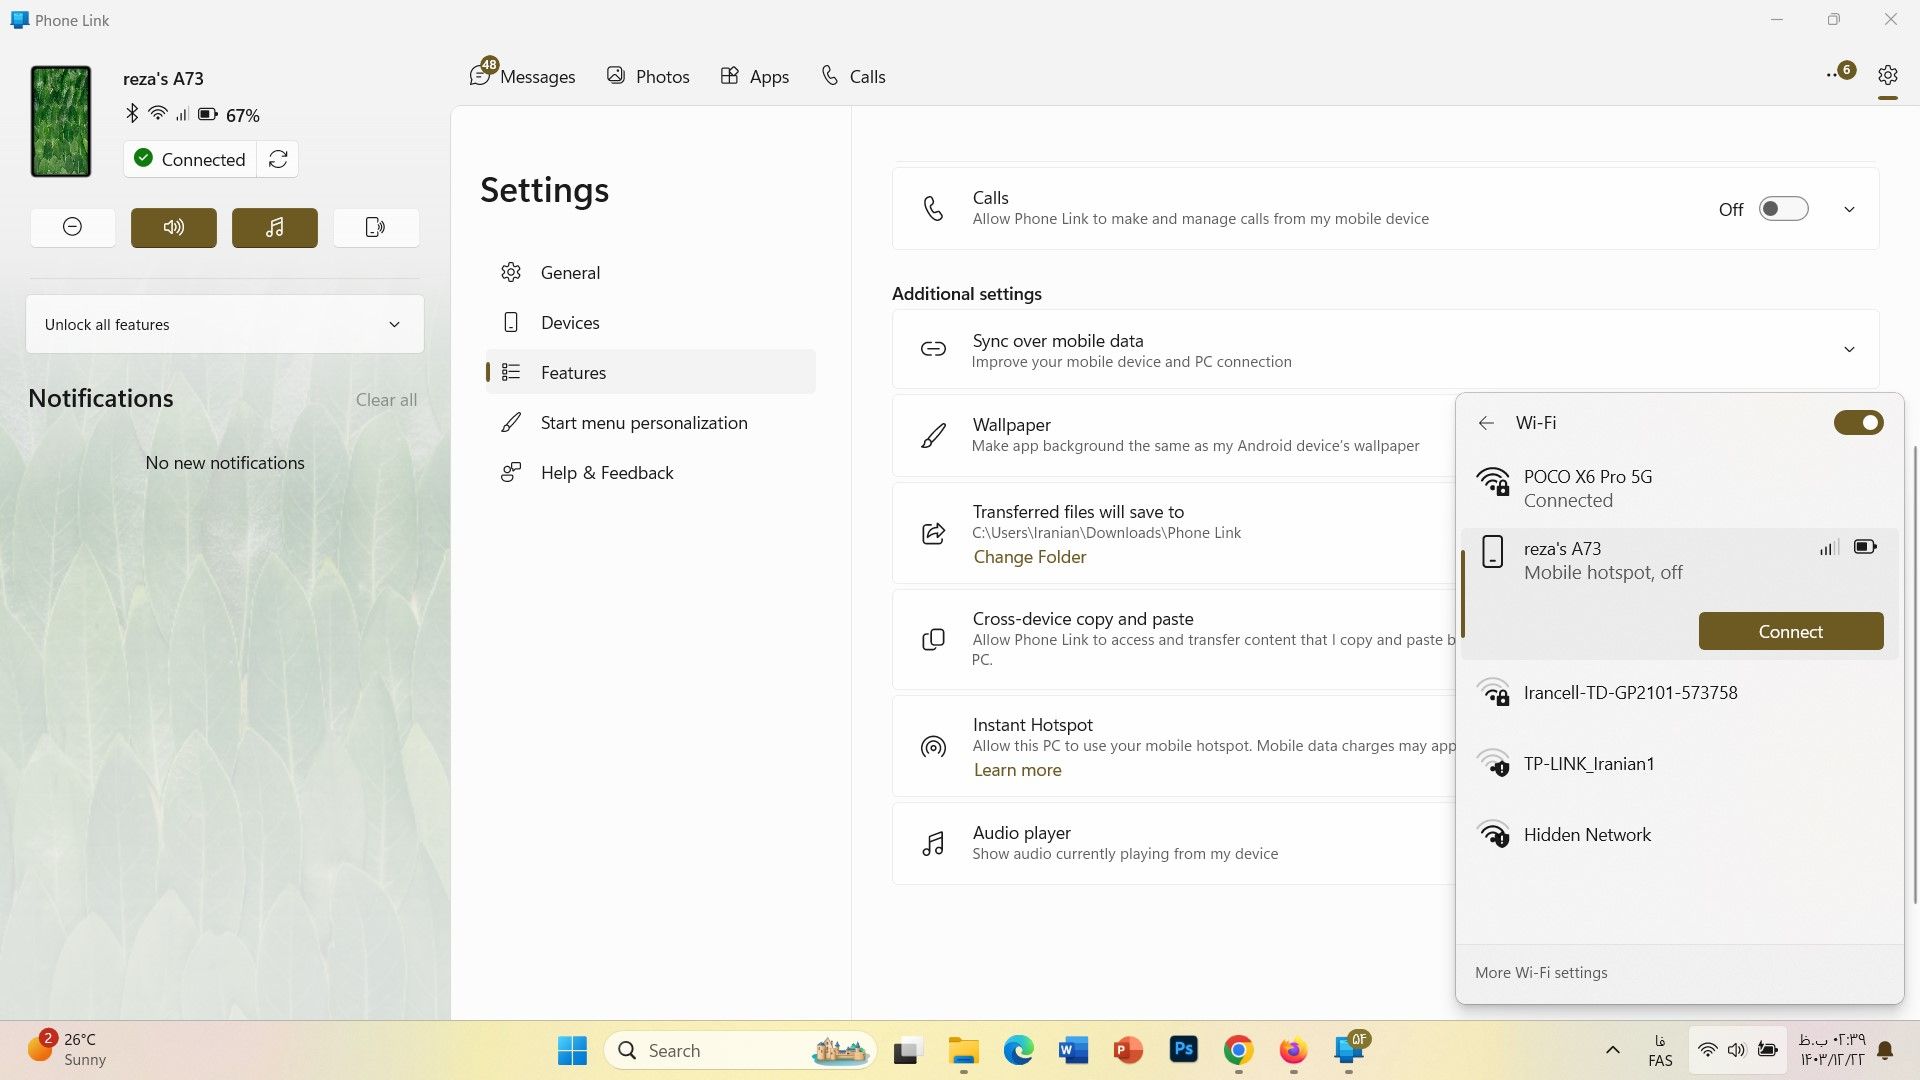Click the taskbar Search box

pos(740,1050)
